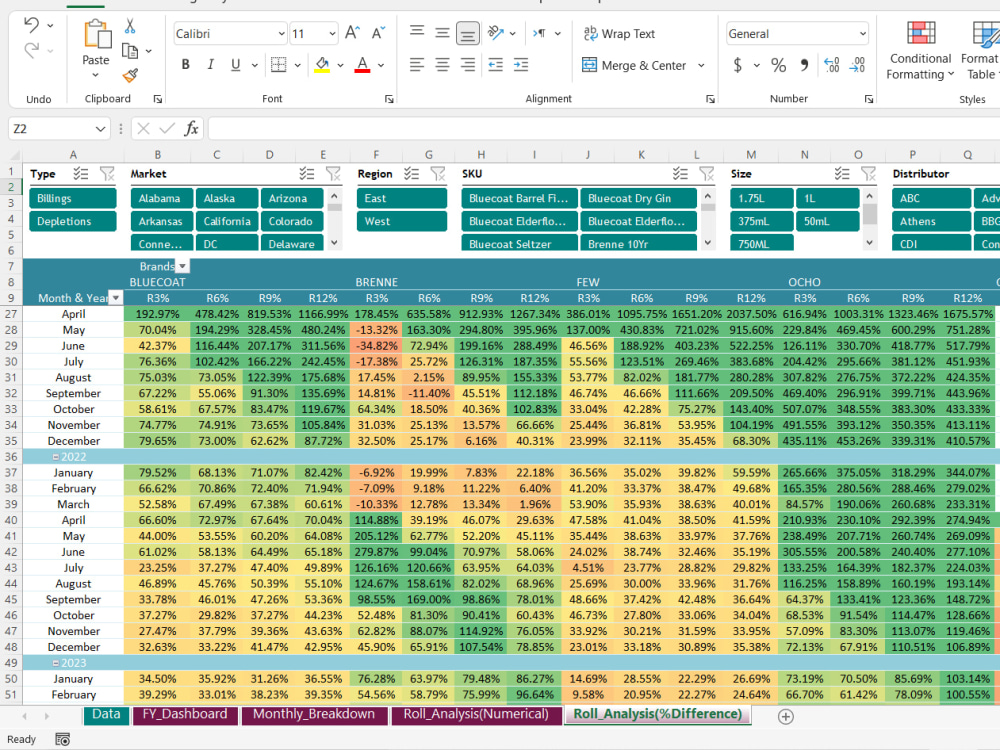Apply Percent Style format

(779, 65)
